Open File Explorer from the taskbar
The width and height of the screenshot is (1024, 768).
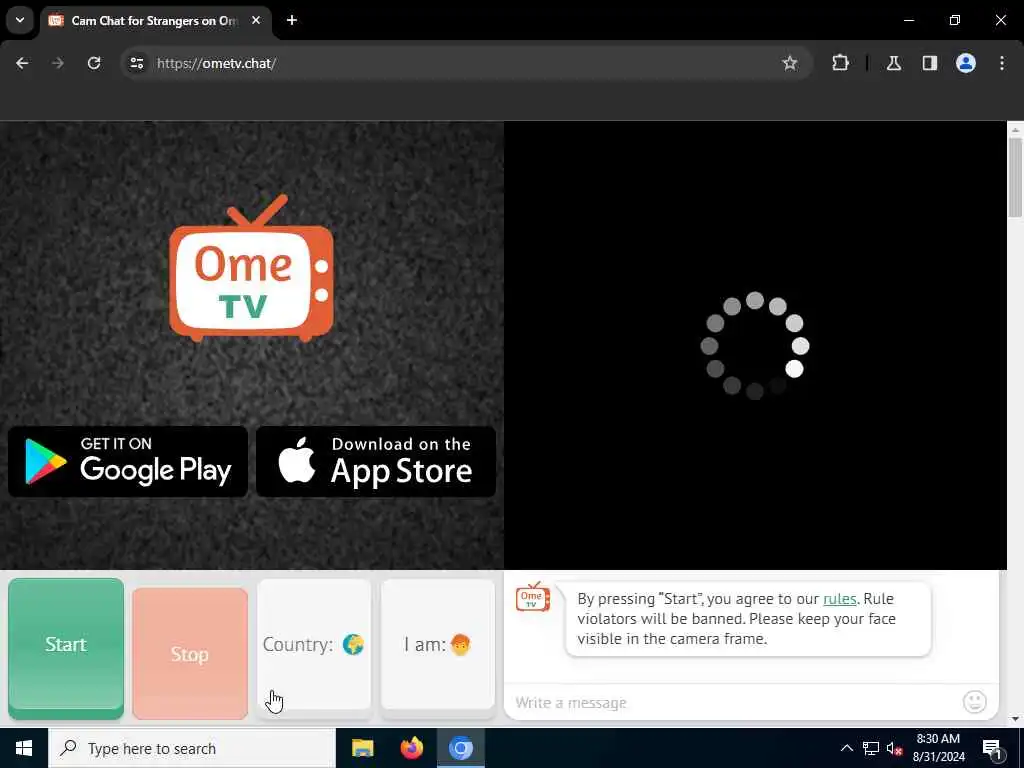click(x=362, y=748)
